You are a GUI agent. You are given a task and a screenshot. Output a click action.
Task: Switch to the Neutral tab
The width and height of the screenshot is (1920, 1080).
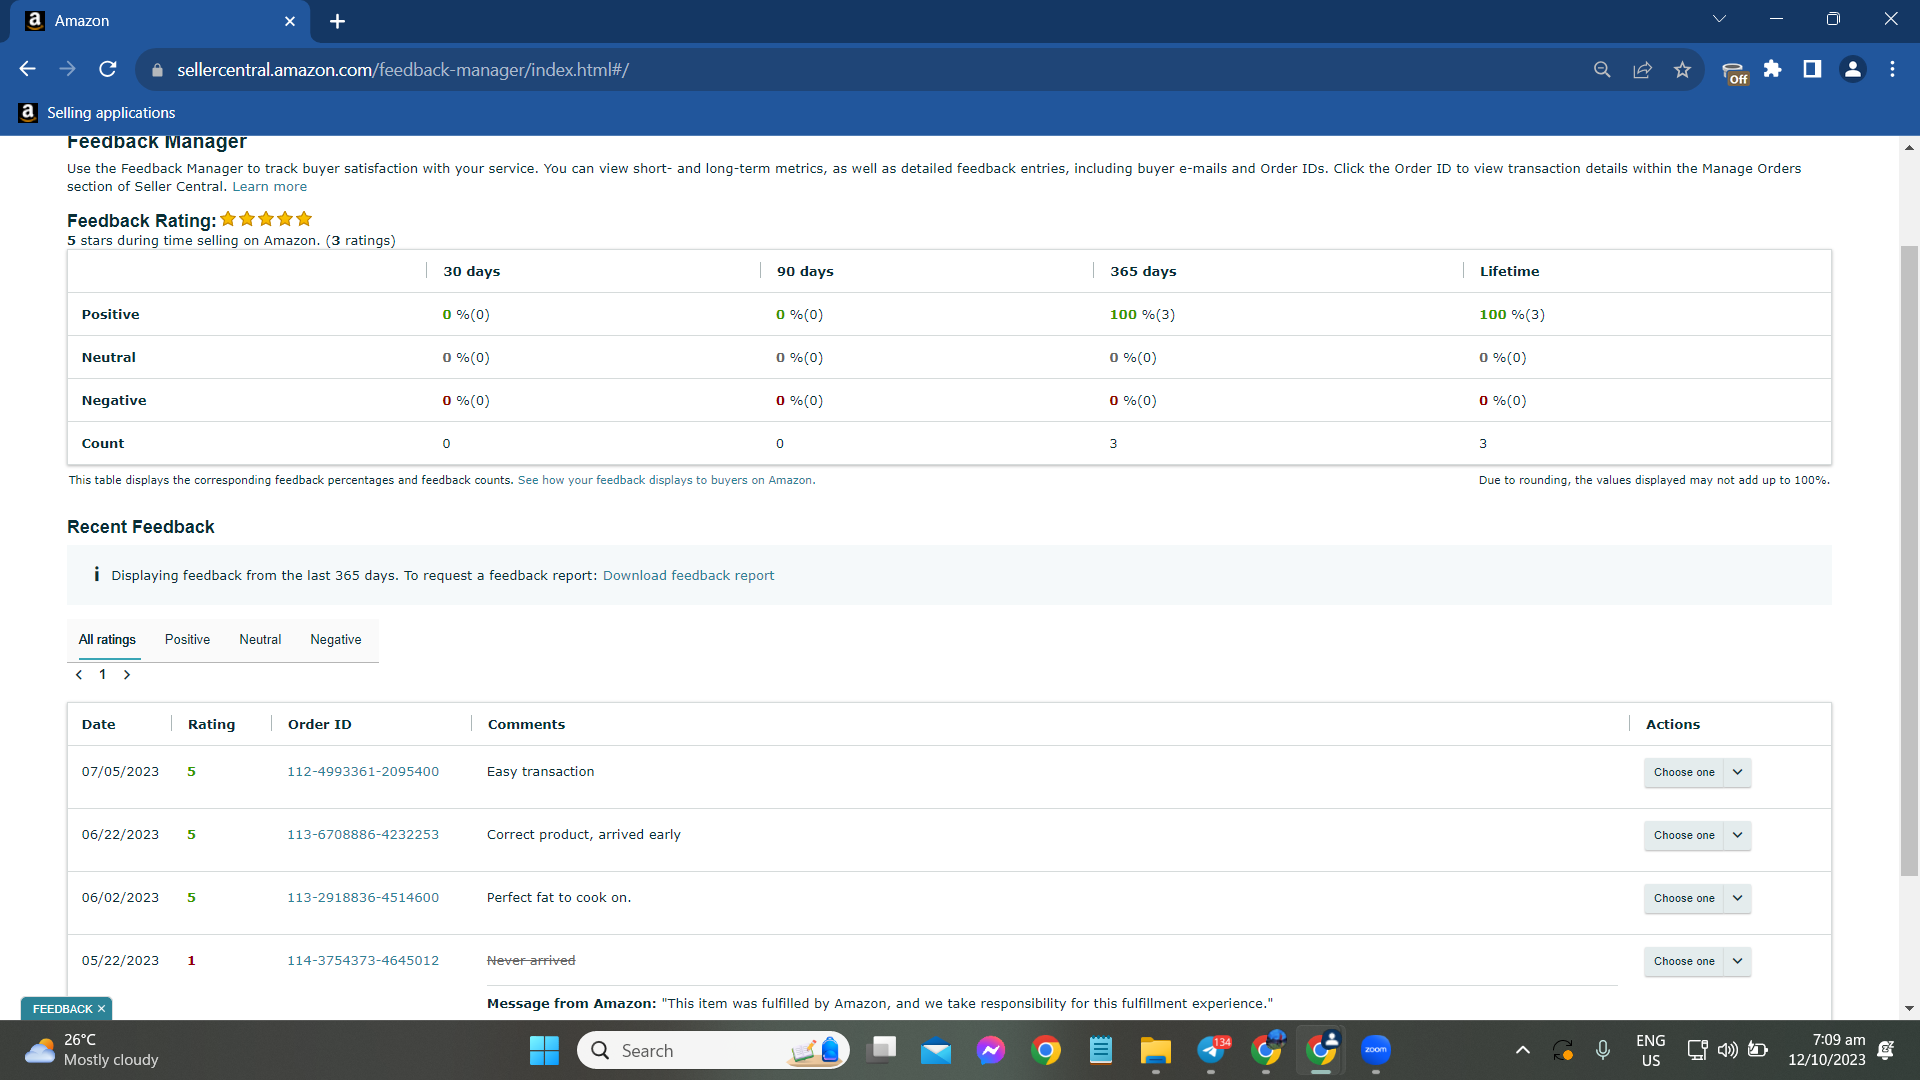260,640
